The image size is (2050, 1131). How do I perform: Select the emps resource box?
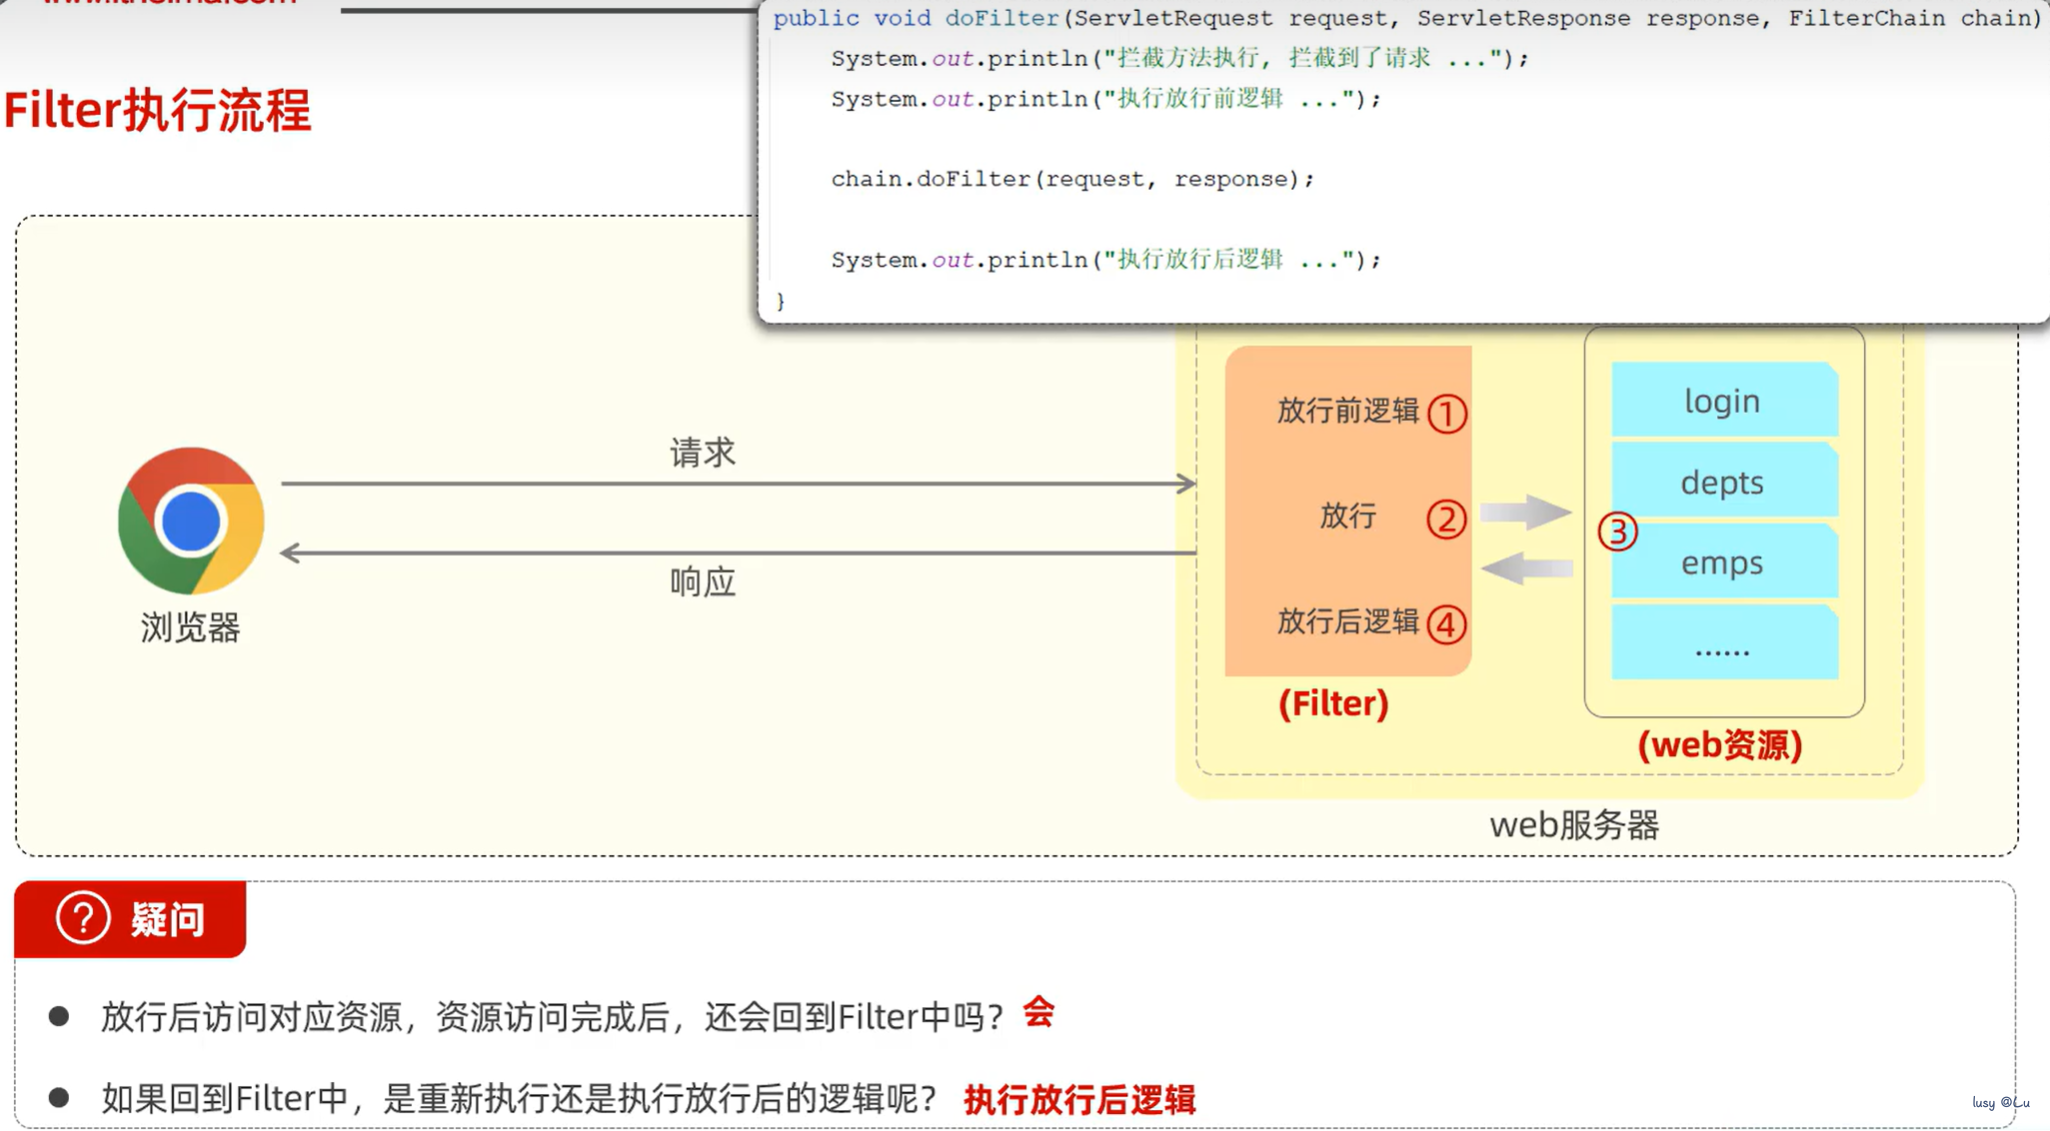coord(1723,563)
